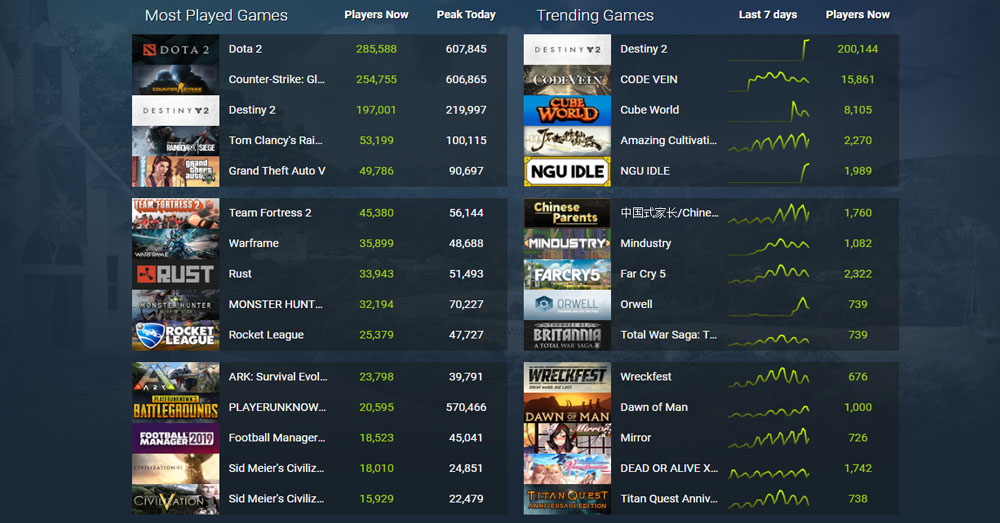Open the Dead or Alive Xtreme thumbnail

coord(567,469)
